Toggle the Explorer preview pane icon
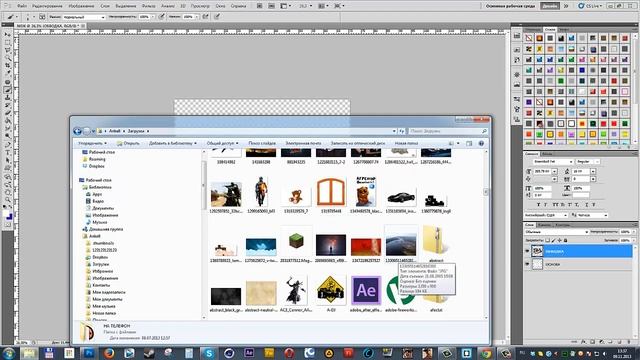The height and width of the screenshot is (360, 640). click(x=469, y=143)
